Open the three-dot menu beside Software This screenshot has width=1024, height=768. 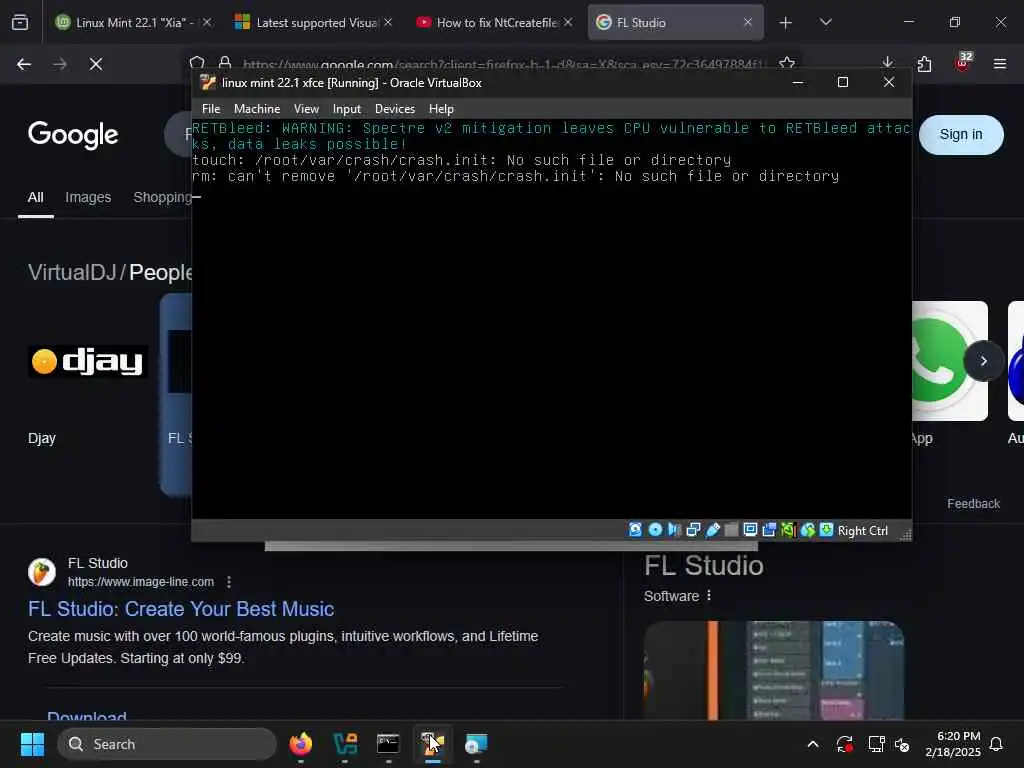pyautogui.click(x=709, y=596)
